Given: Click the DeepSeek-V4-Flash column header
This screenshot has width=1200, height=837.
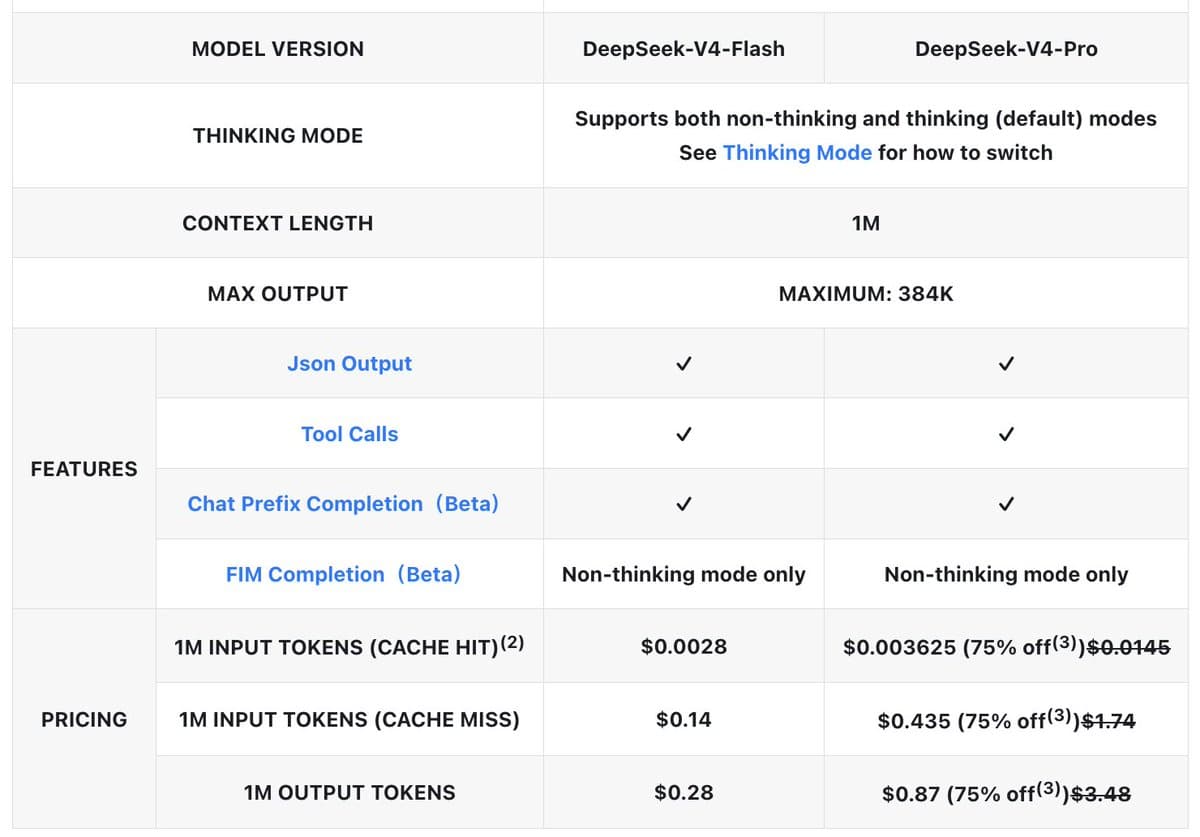Looking at the screenshot, I should click(684, 49).
